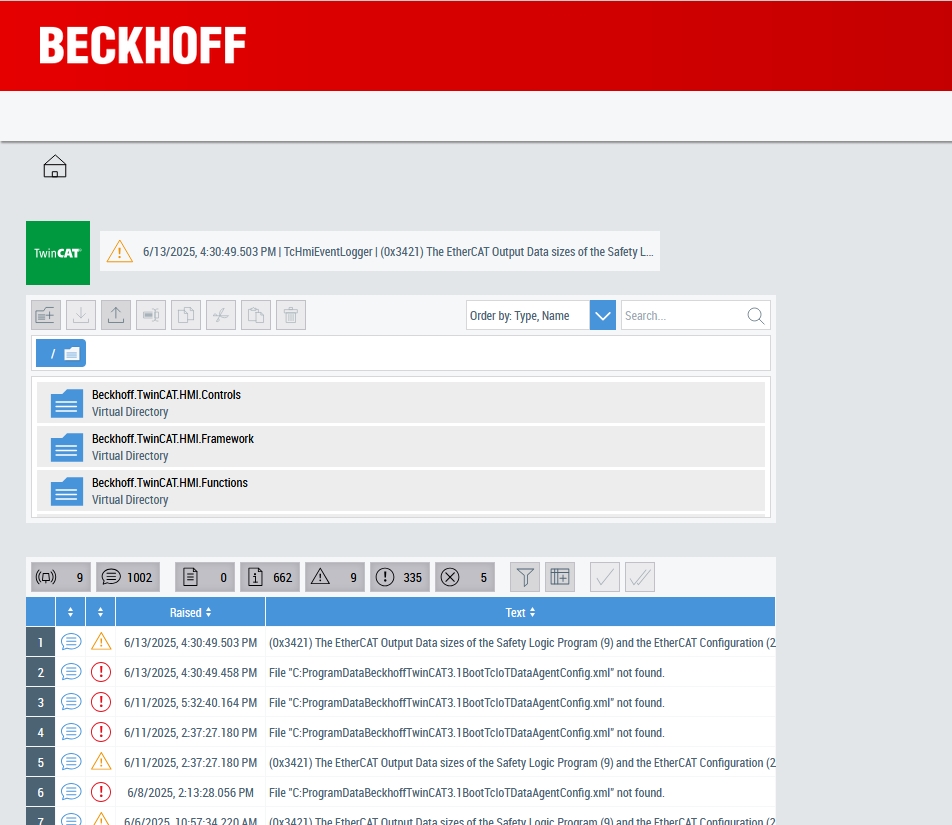Click the row 4 'not found' message text
The image size is (952, 825).
click(x=467, y=732)
